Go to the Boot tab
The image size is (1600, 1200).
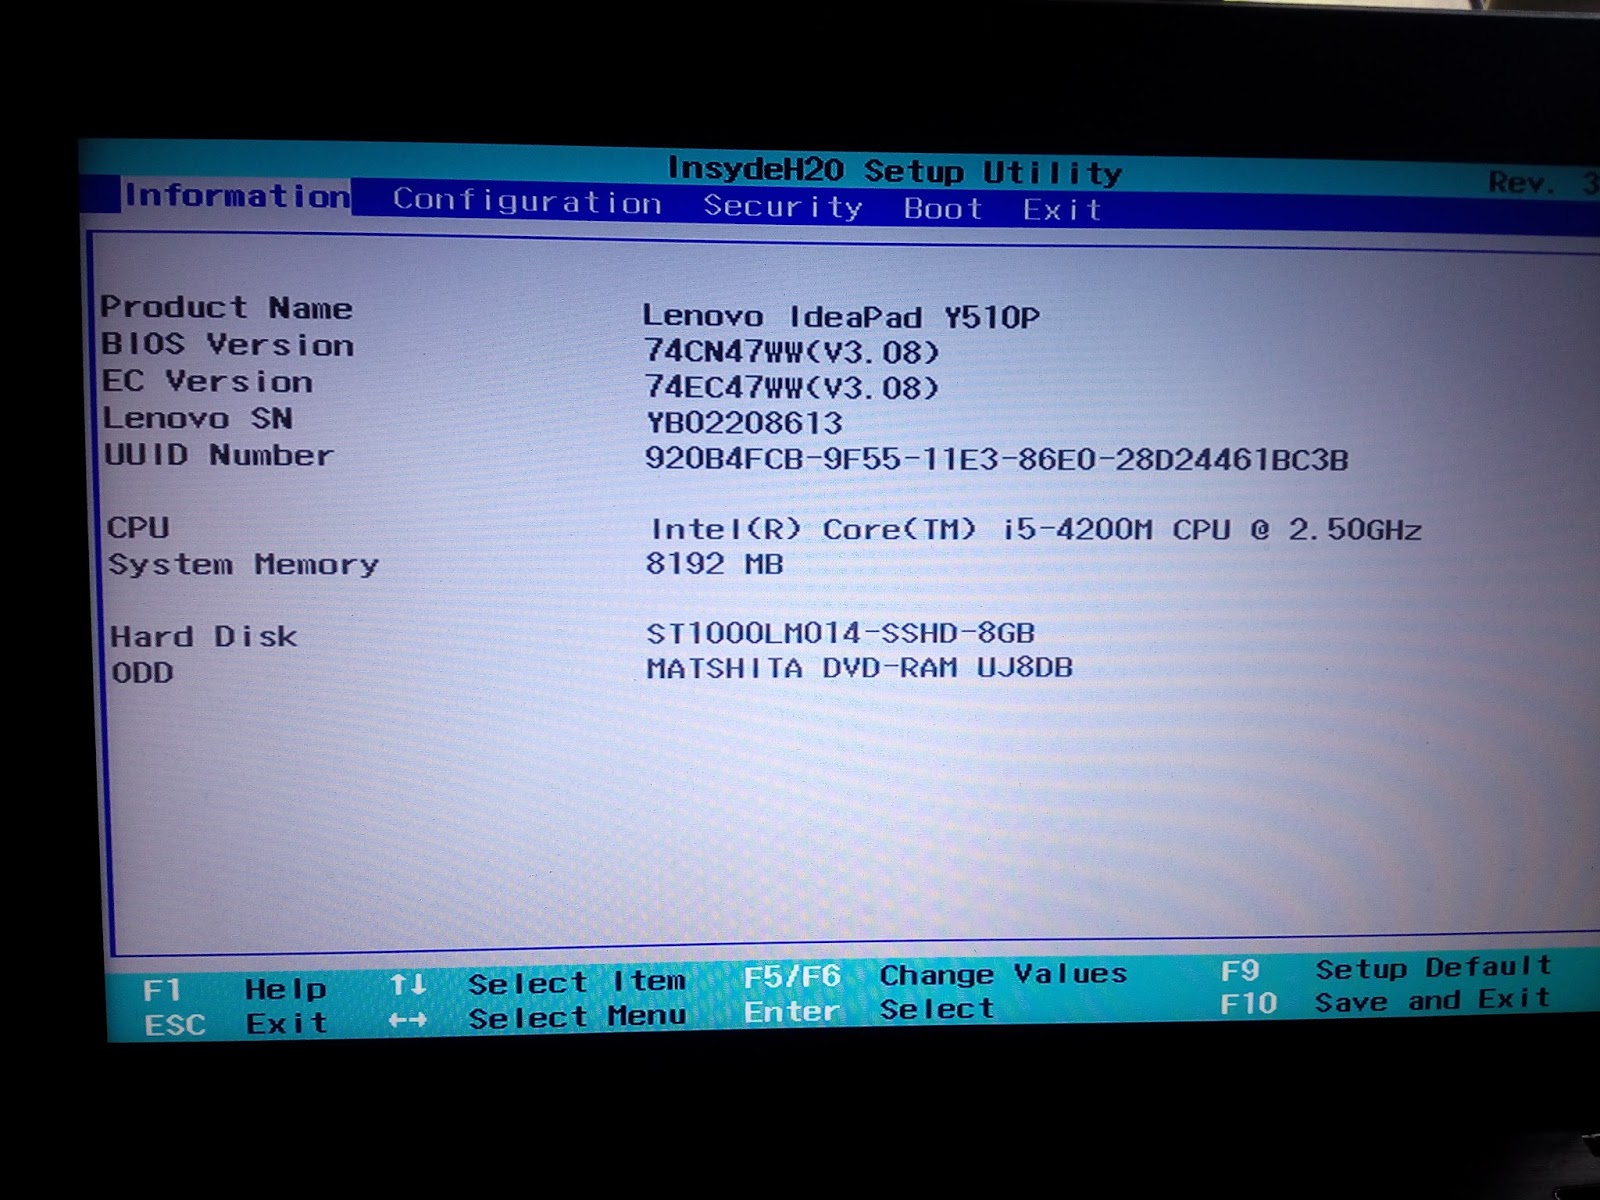(x=943, y=208)
